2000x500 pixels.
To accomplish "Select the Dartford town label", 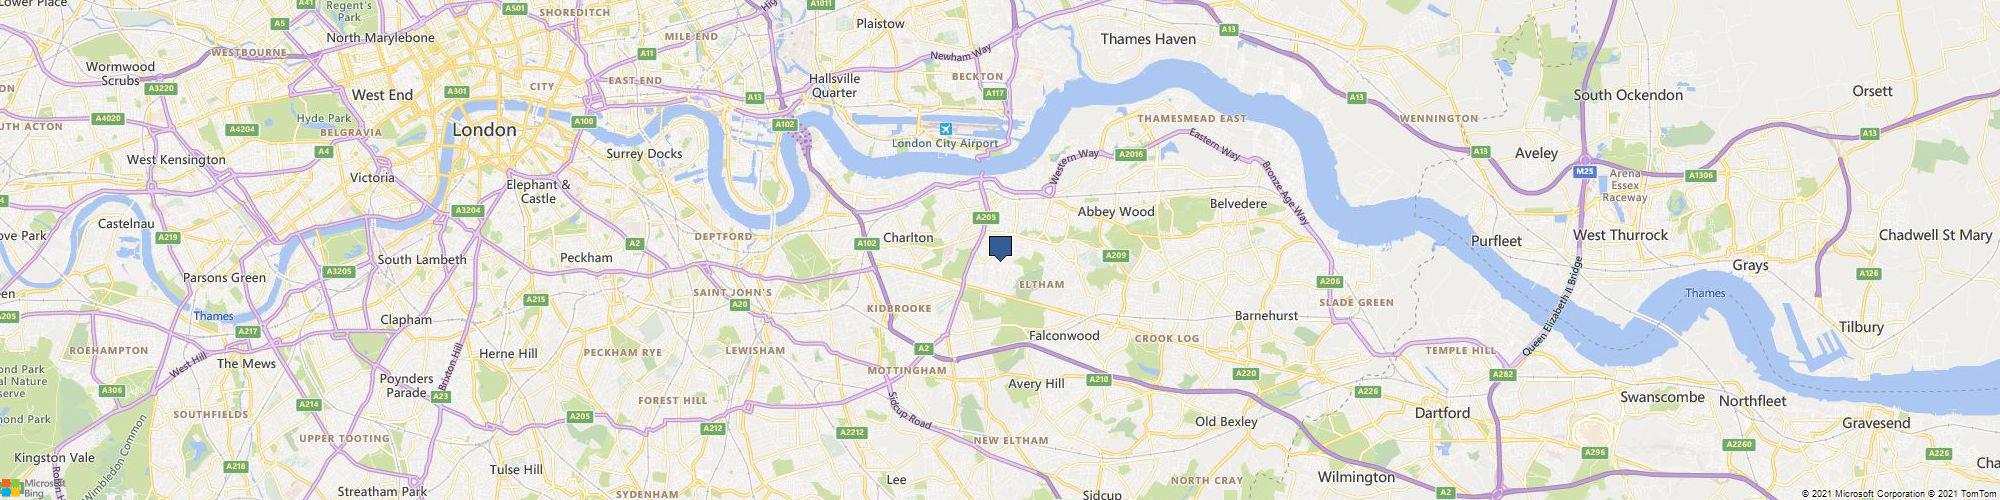I will [1443, 412].
